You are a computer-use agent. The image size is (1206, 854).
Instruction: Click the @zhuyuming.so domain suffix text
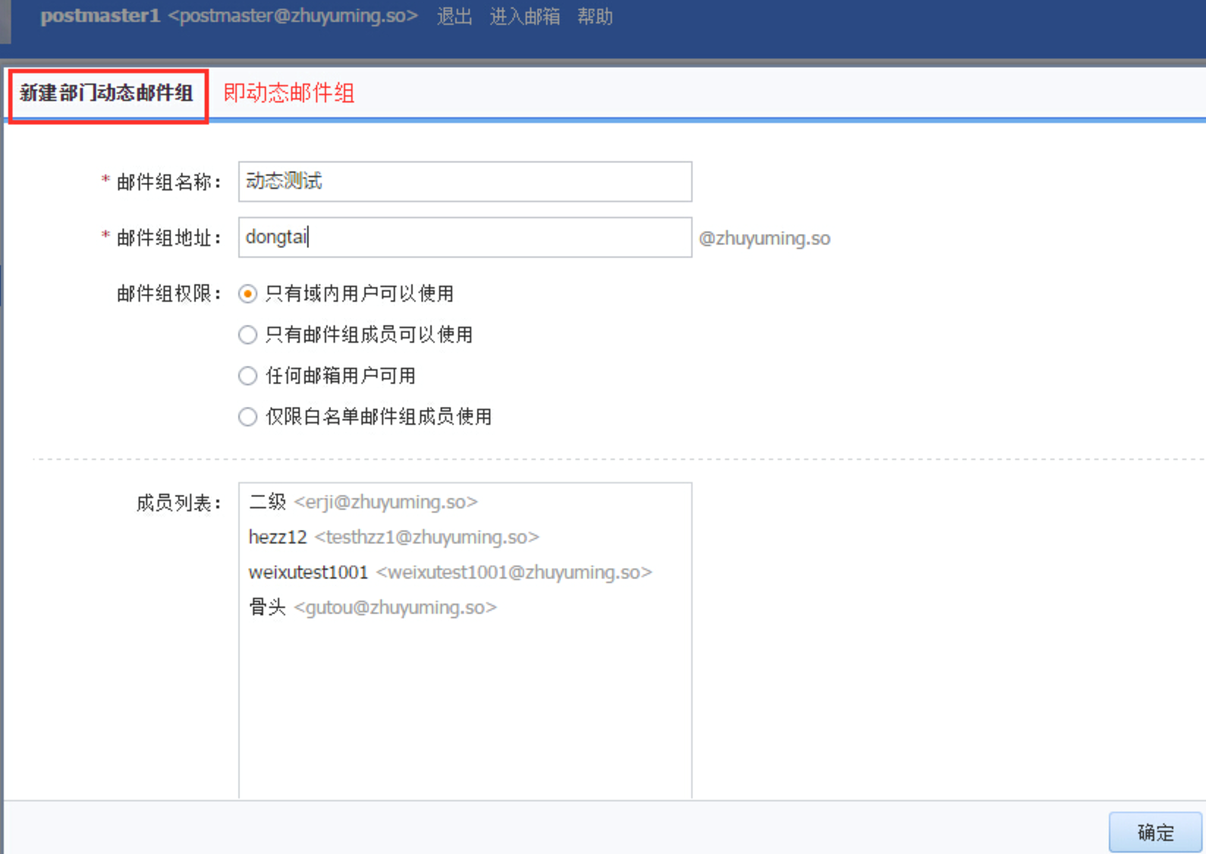pos(765,239)
